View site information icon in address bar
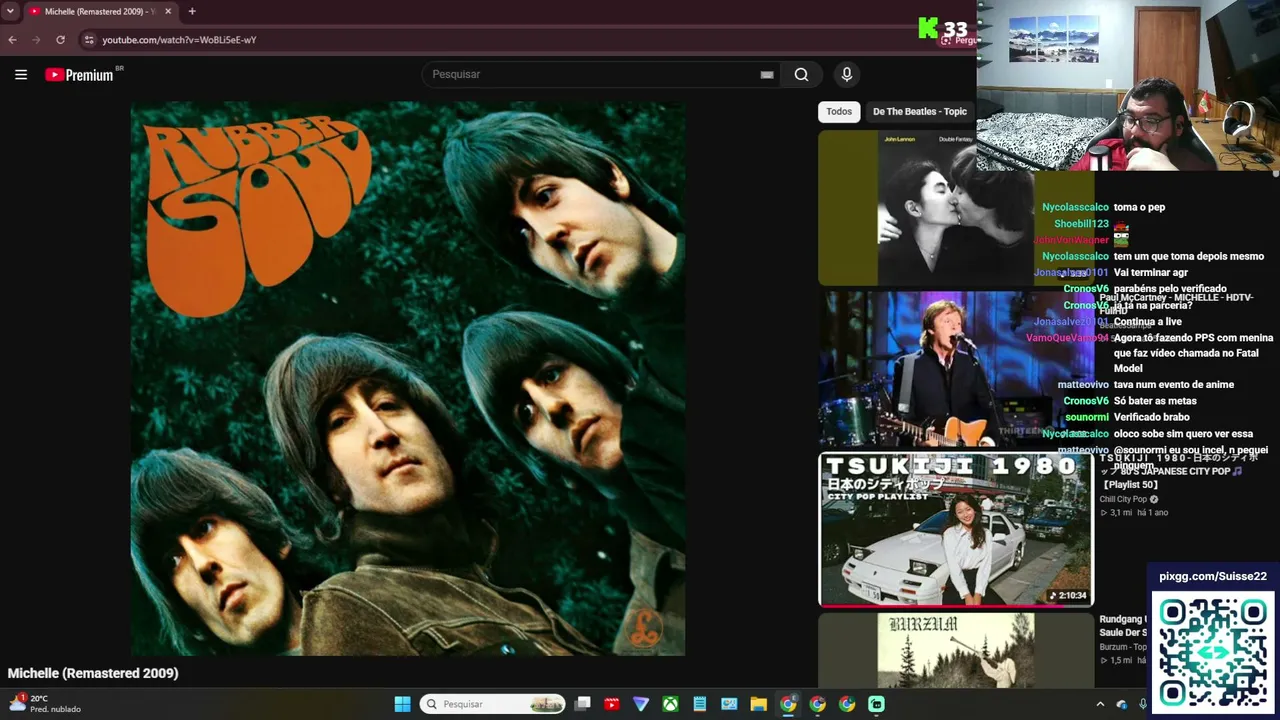The image size is (1280, 720). (89, 40)
